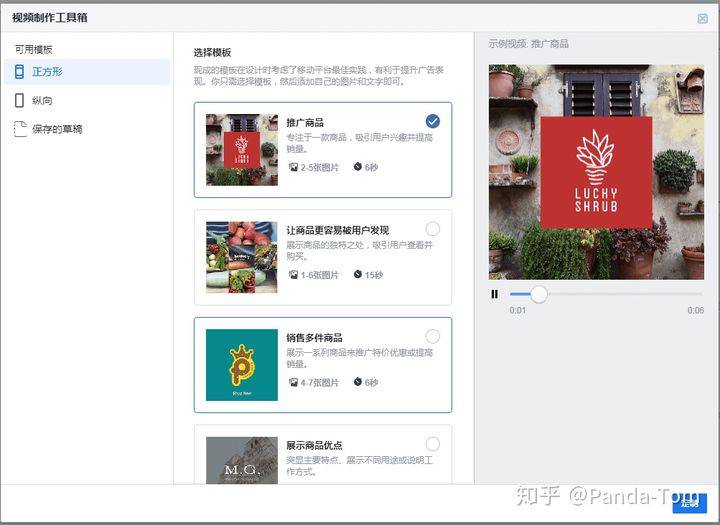Click the phone icon beside 正方形
Screen dimensions: 720x525
pos(19,71)
